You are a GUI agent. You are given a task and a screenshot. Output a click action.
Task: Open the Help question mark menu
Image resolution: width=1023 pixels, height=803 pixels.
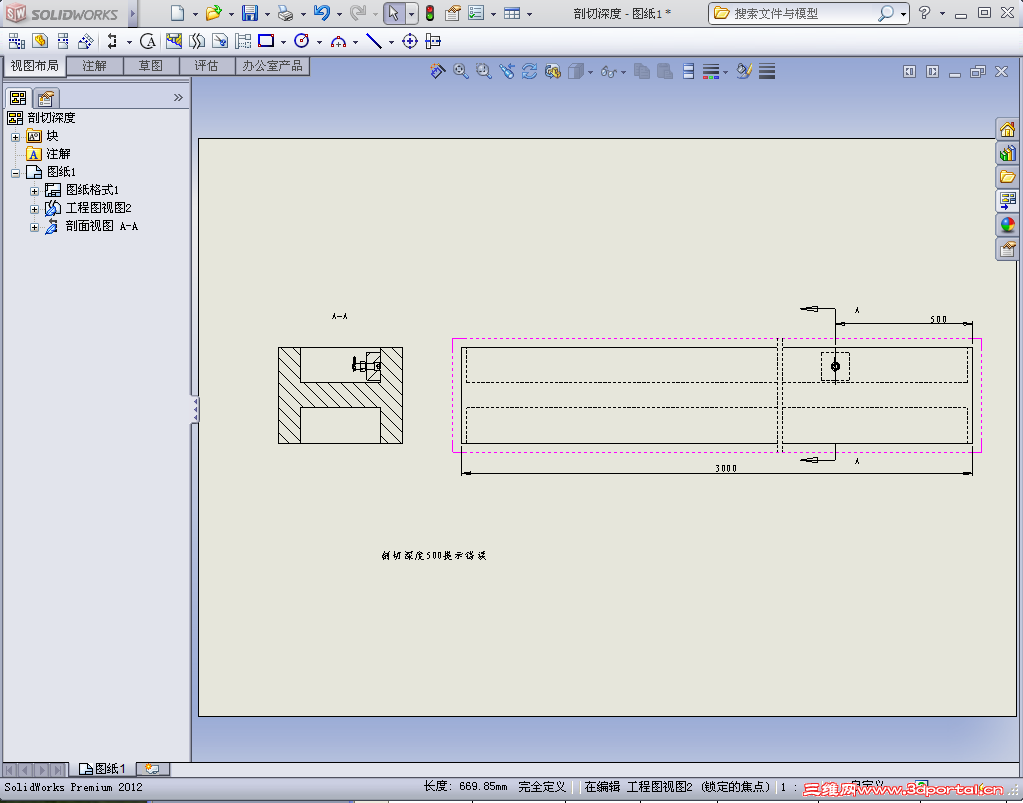tap(924, 12)
